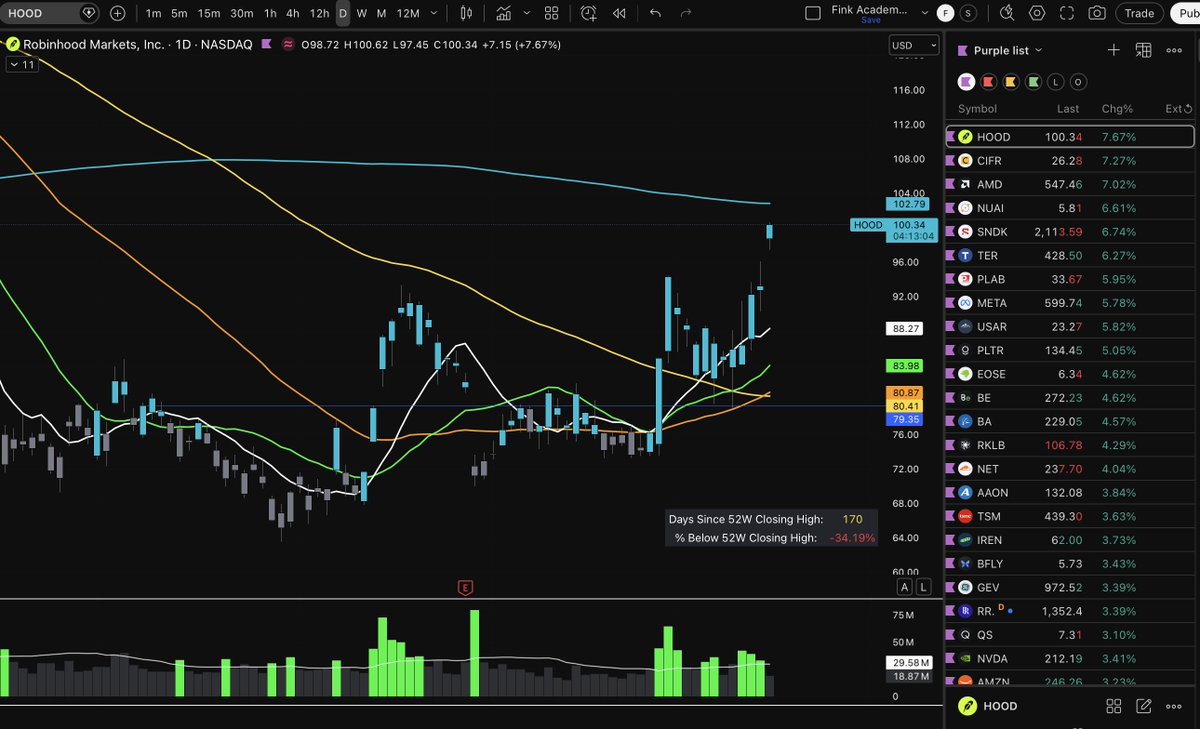Sort watchlist by Symbol column

point(977,108)
